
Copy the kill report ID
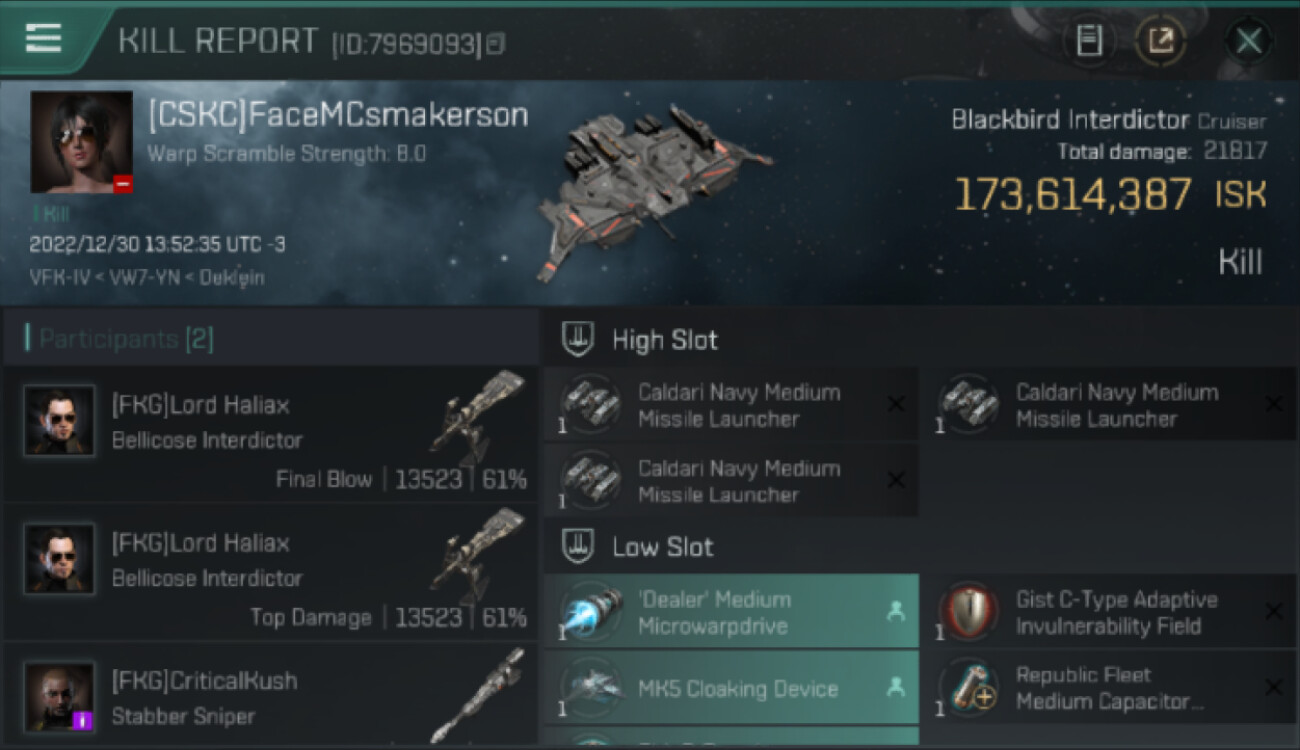[x=496, y=43]
